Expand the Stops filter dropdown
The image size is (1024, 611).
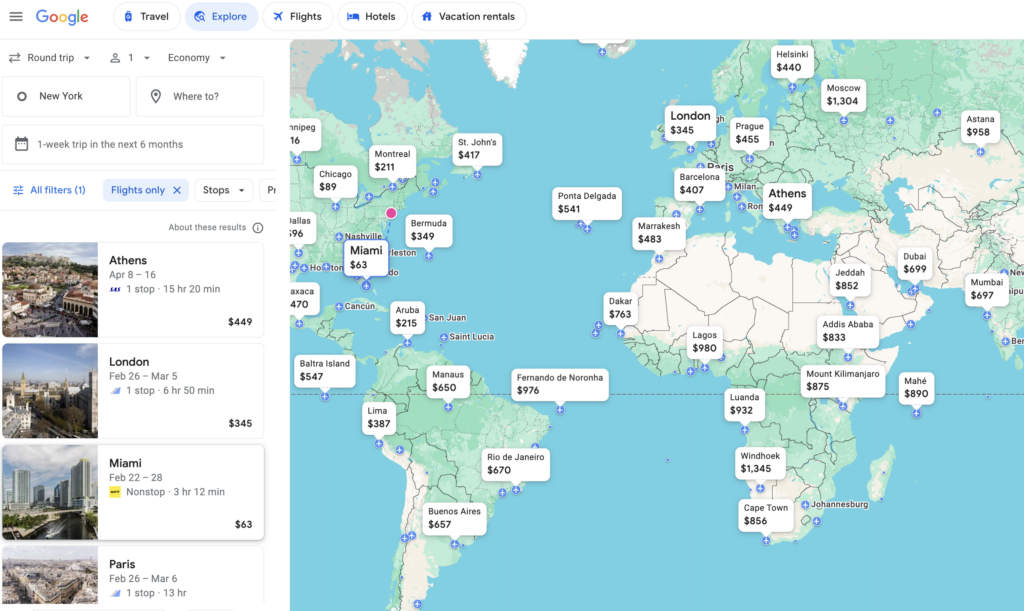coord(224,190)
